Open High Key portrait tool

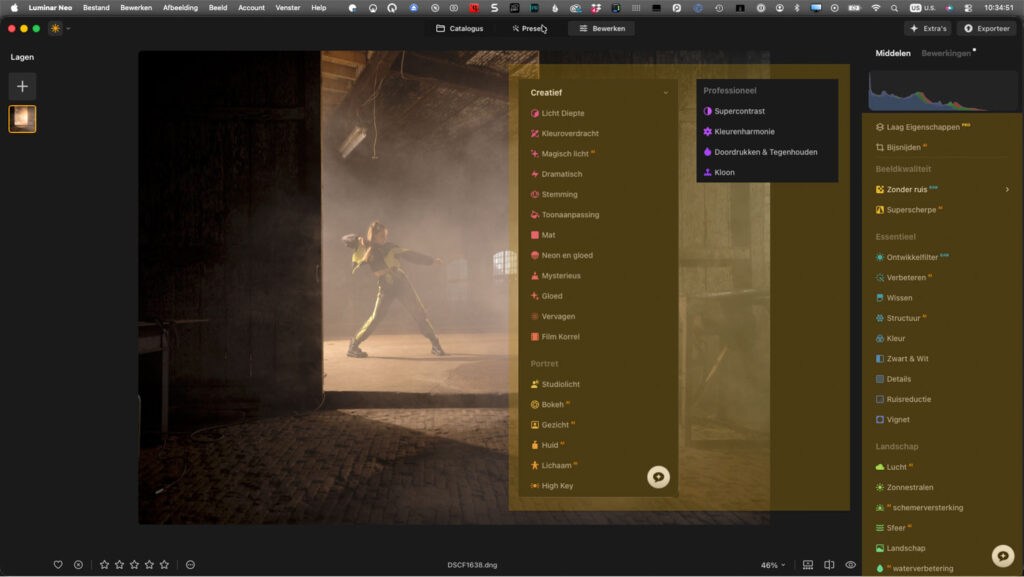(552, 486)
